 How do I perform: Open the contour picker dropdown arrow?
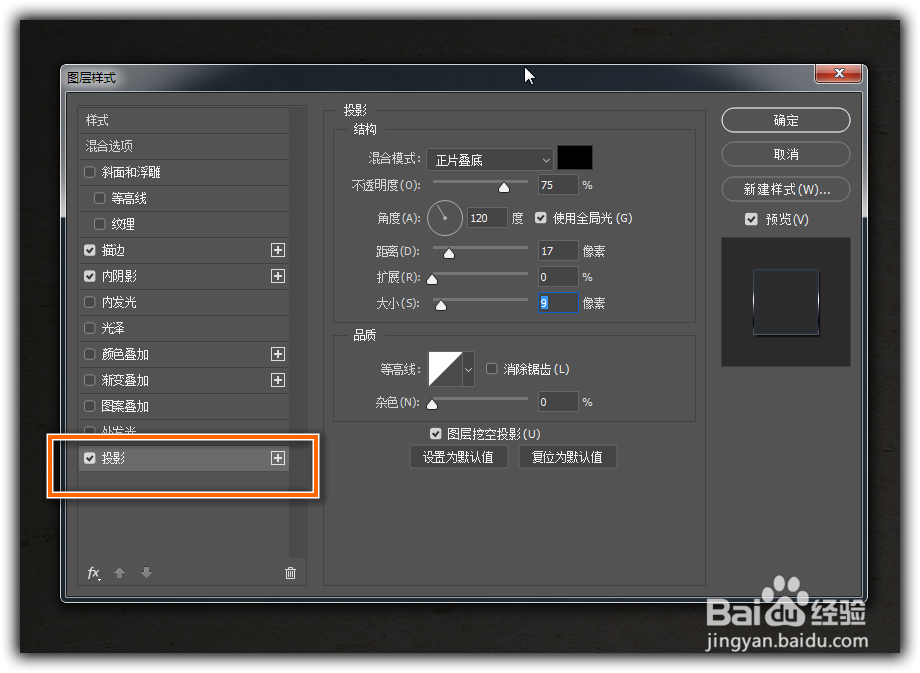coord(467,369)
